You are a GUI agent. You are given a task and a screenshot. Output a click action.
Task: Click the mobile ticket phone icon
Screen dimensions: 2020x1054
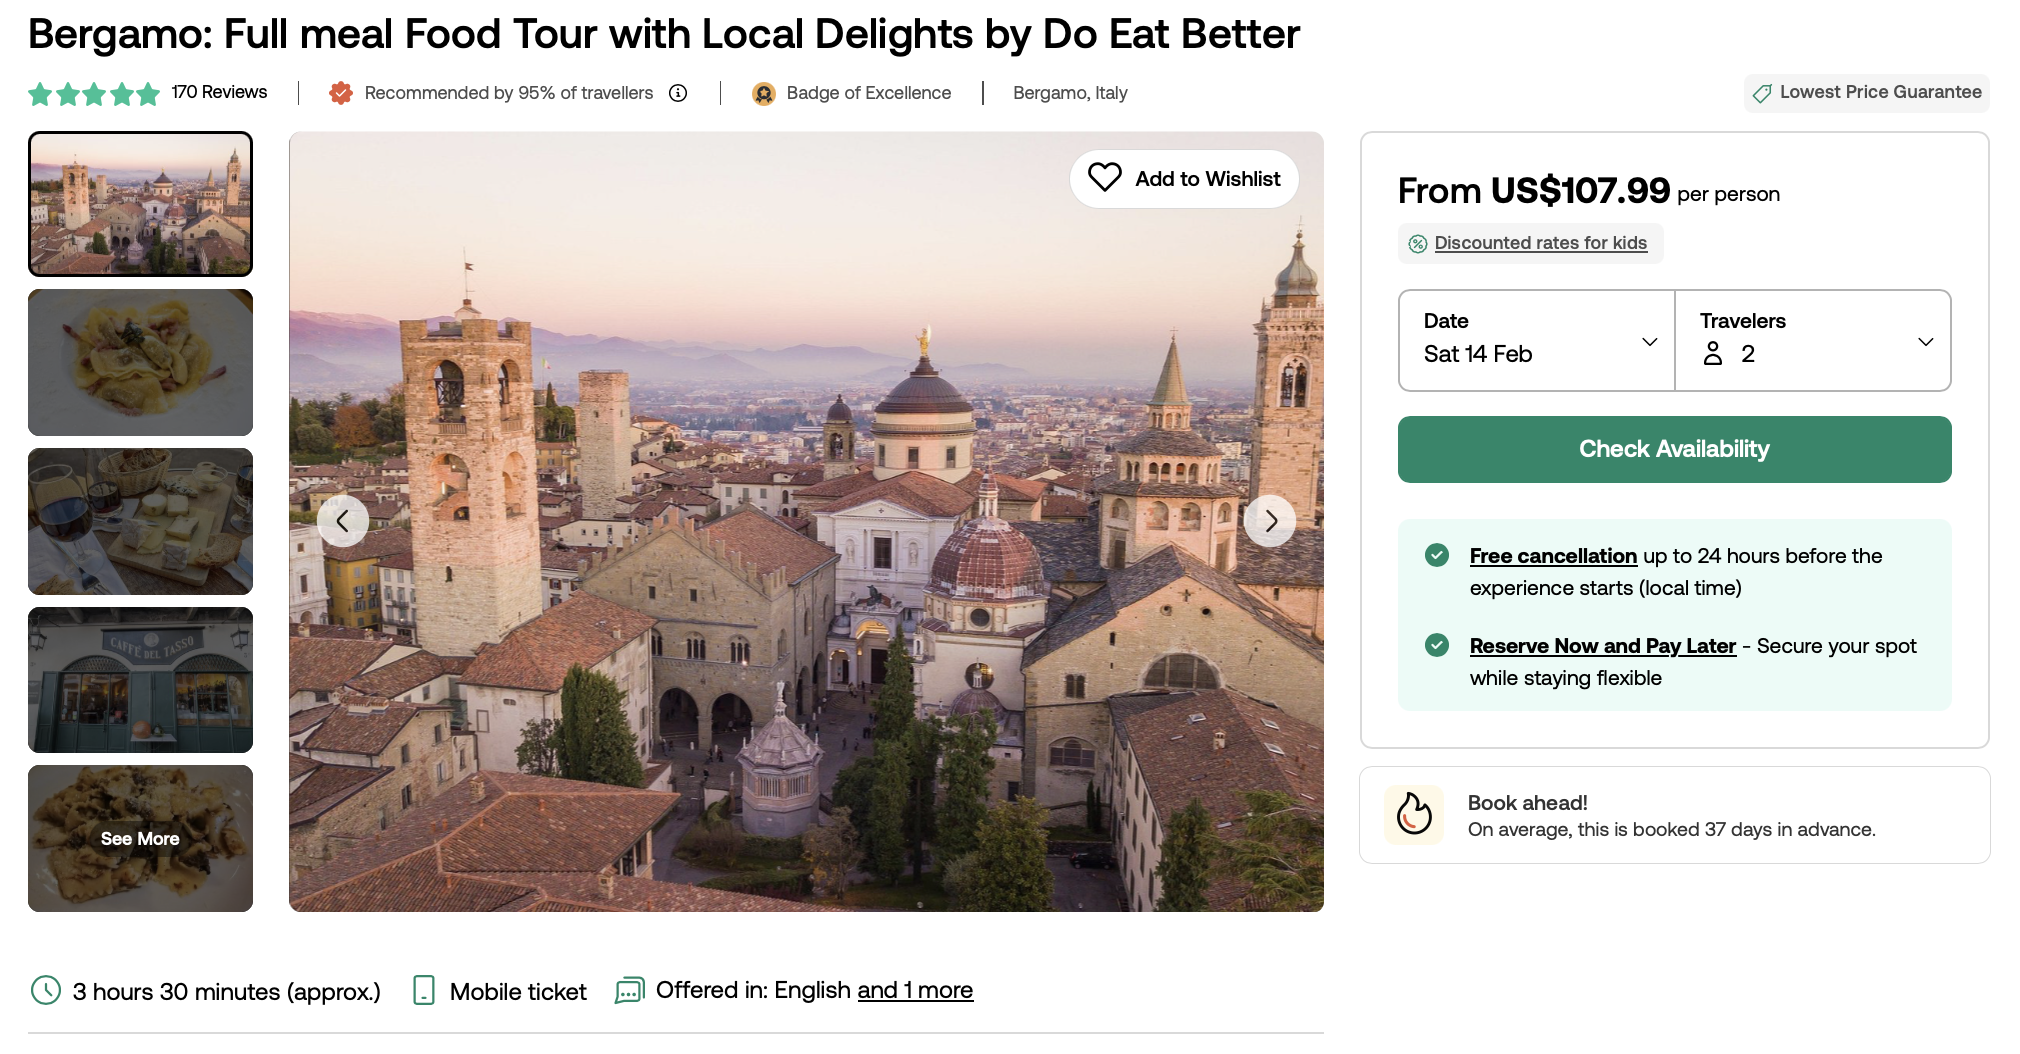coord(424,990)
